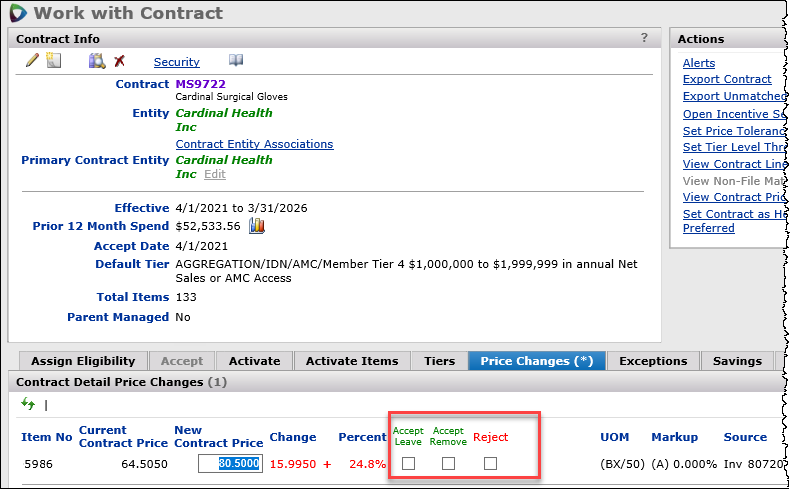This screenshot has width=791, height=490.
Task: Check Reject checkbox for item 5986
Action: [490, 463]
